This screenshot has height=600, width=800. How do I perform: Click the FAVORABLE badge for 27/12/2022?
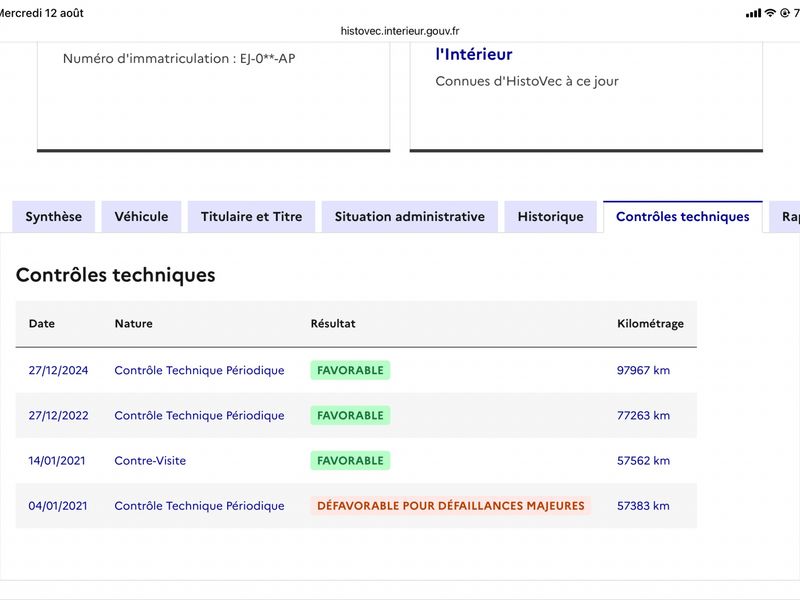coord(351,415)
